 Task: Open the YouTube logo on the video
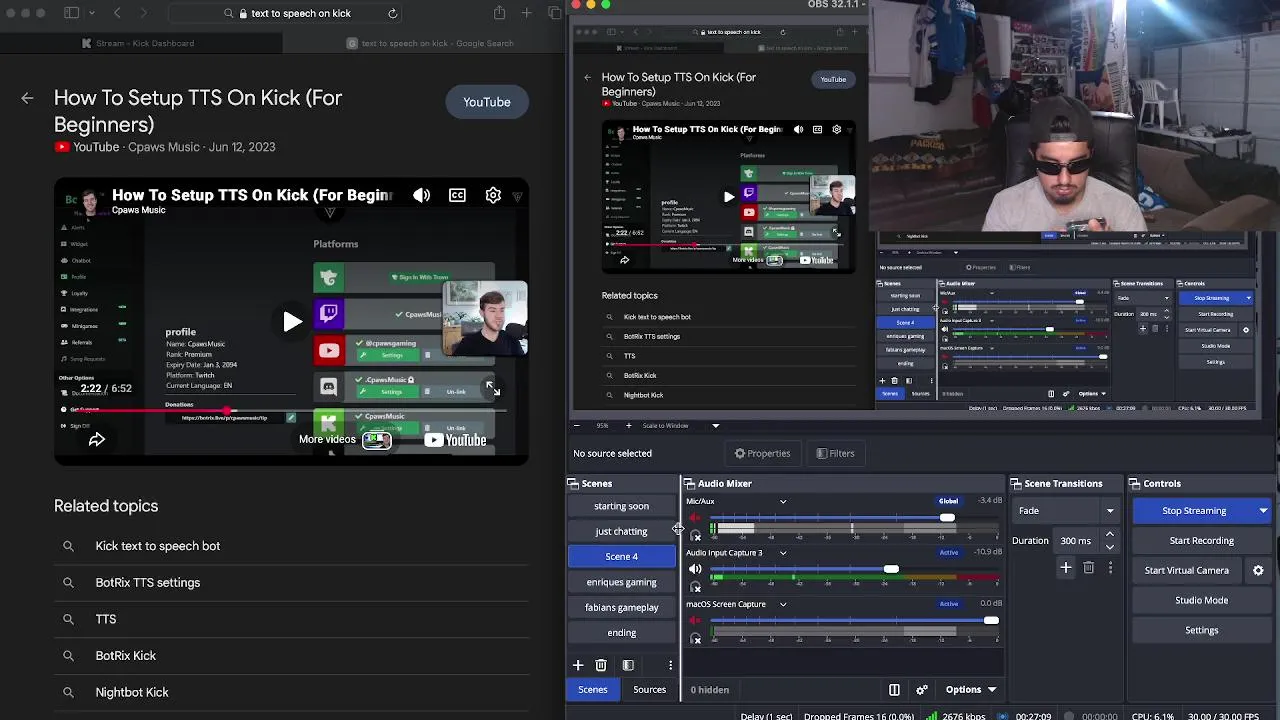pos(455,440)
